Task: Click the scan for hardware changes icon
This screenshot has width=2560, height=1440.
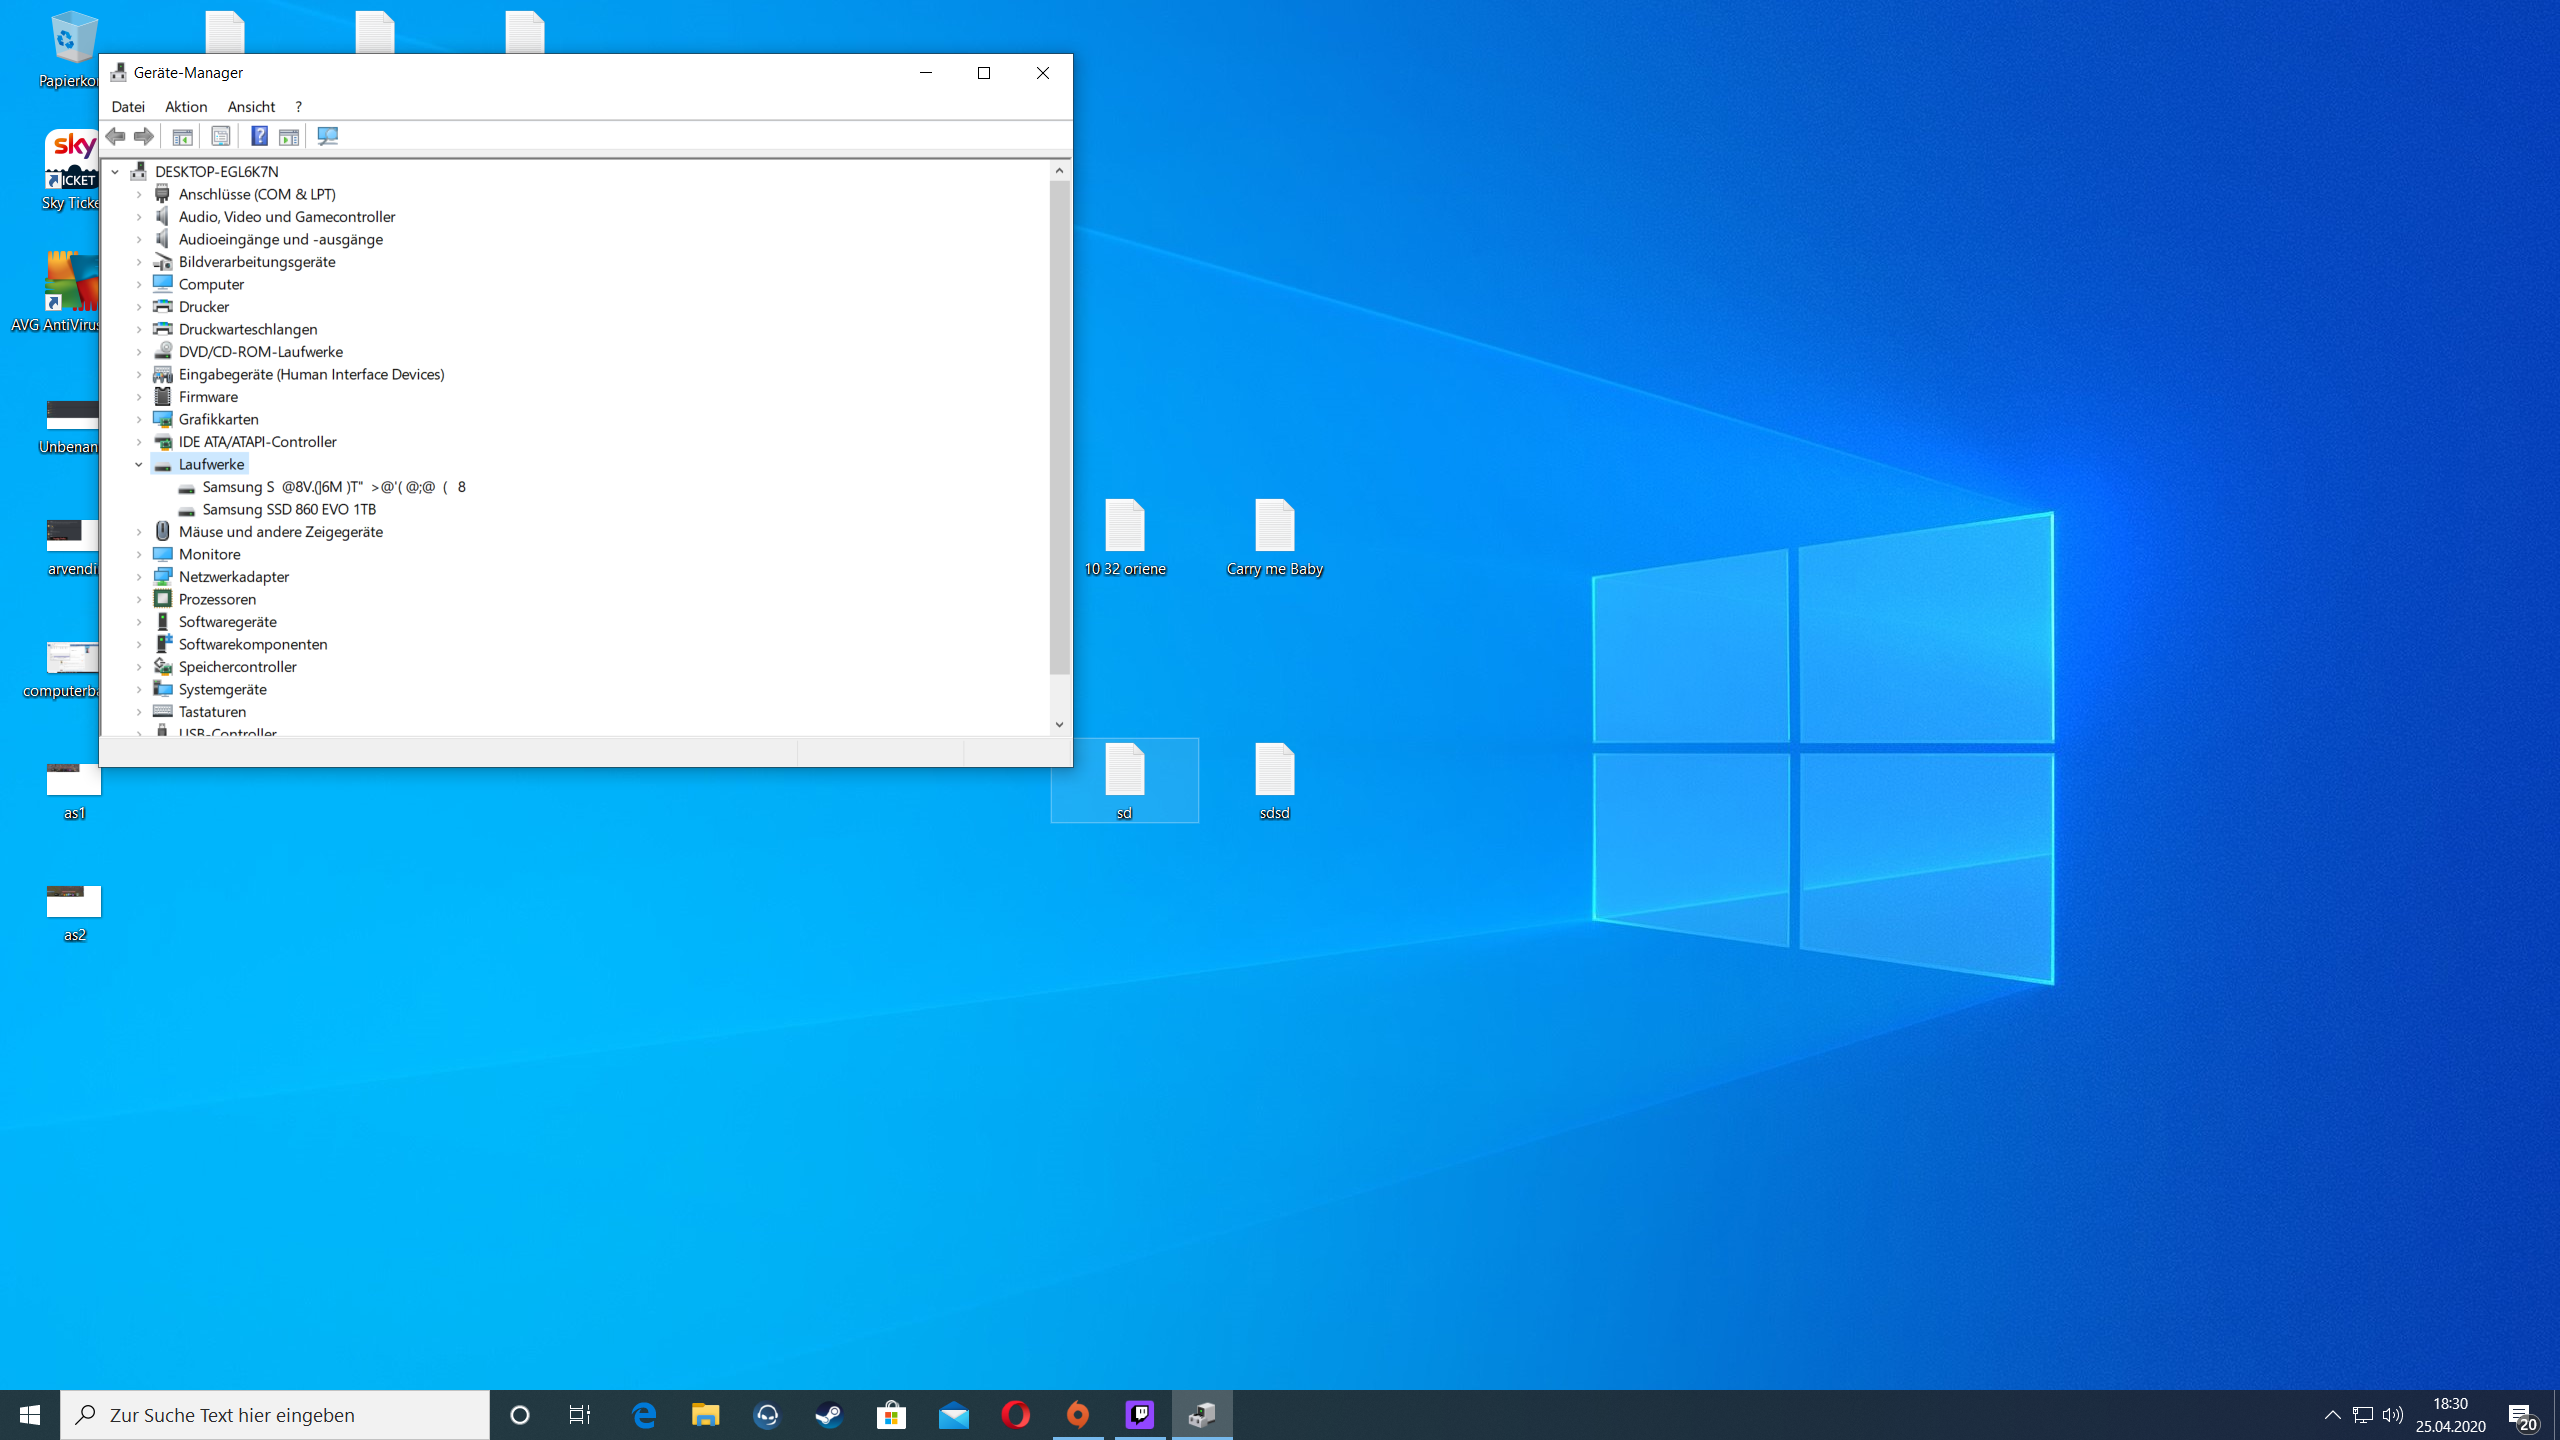Action: [x=327, y=136]
